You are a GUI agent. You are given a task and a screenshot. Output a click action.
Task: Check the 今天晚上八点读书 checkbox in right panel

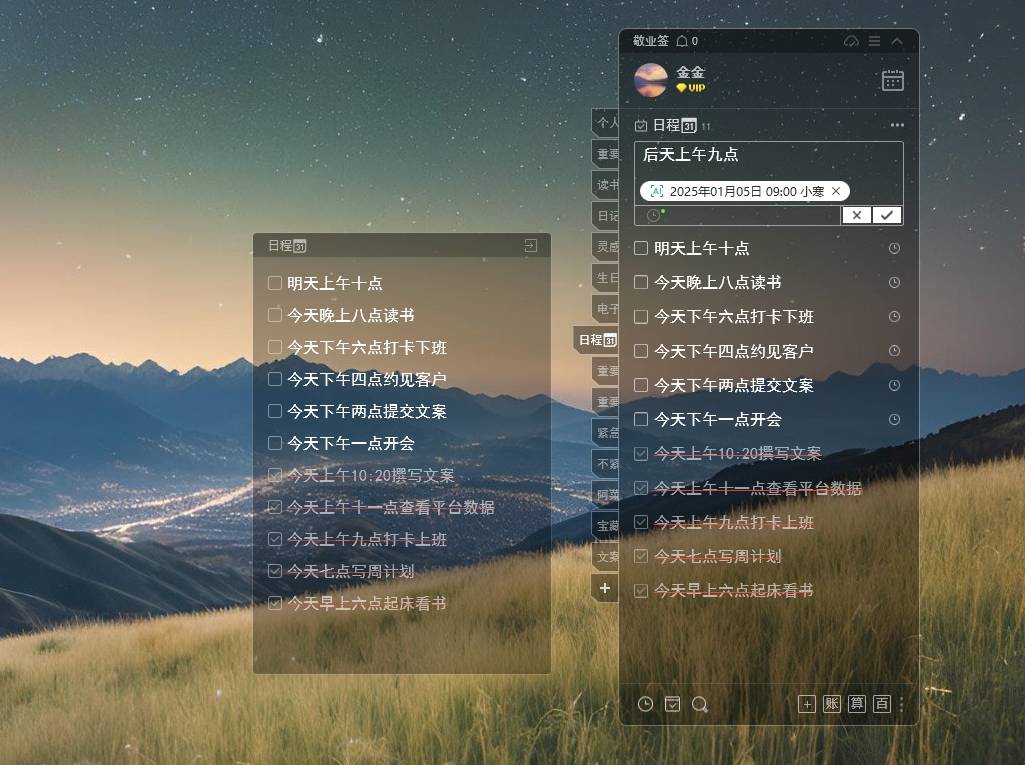pos(641,282)
